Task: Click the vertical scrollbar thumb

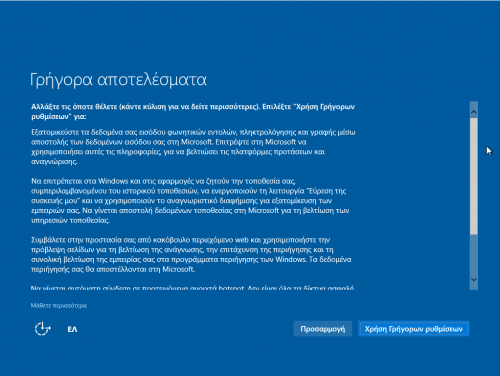Action: pyautogui.click(x=474, y=176)
